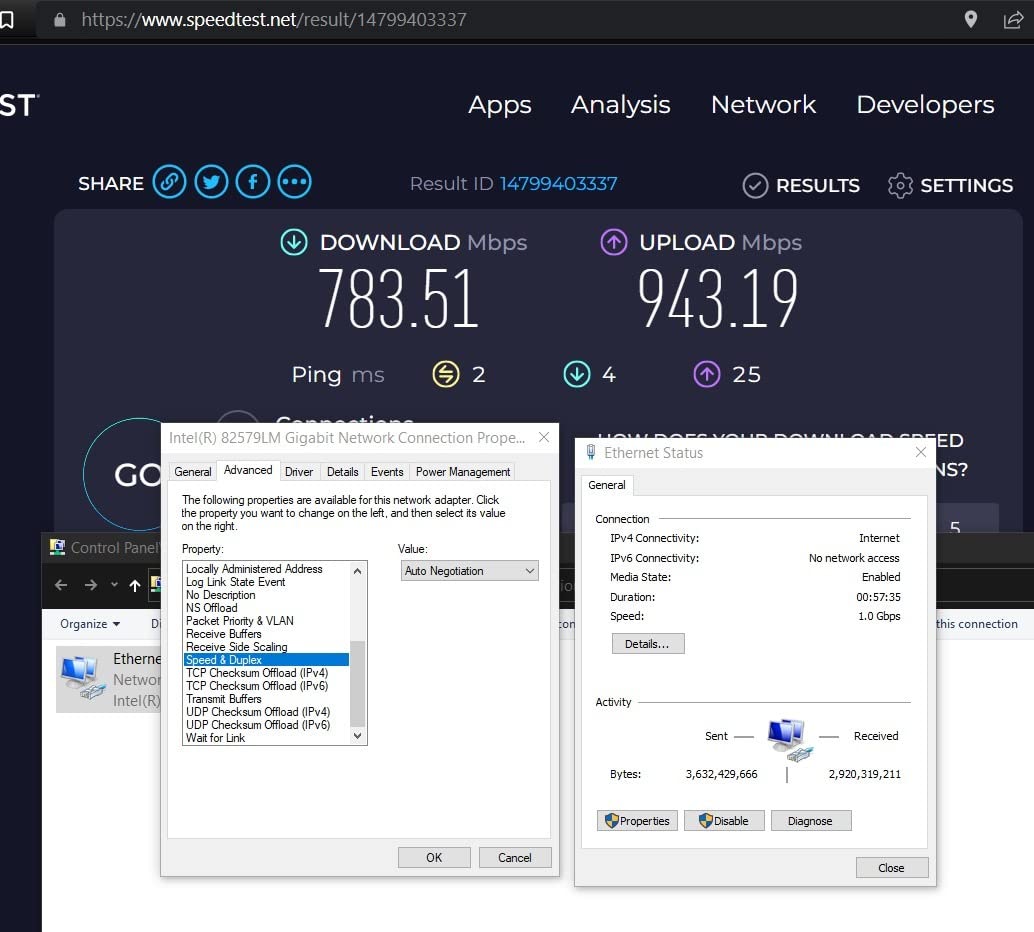This screenshot has width=1034, height=932.
Task: Open RESULTS checkmark section
Action: tap(801, 185)
